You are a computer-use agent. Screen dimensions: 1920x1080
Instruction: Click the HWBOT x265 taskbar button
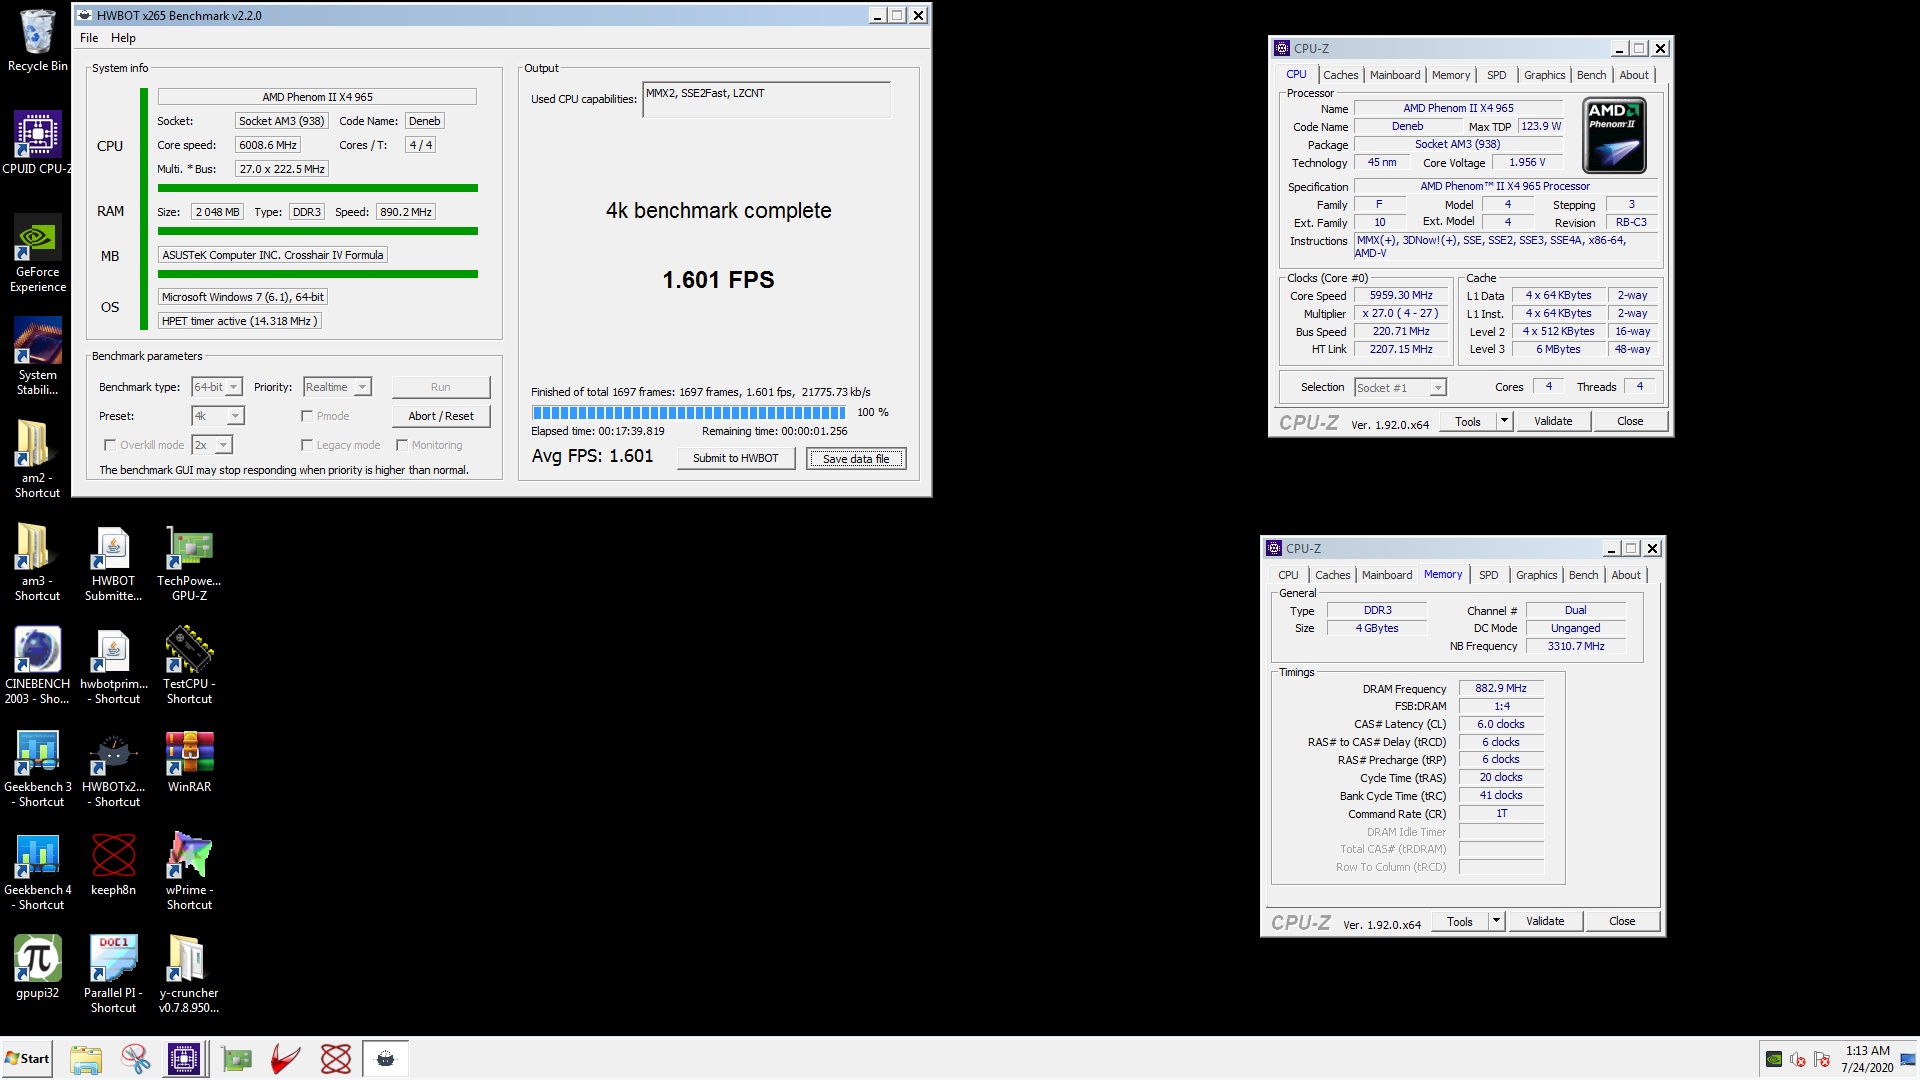[x=385, y=1059]
